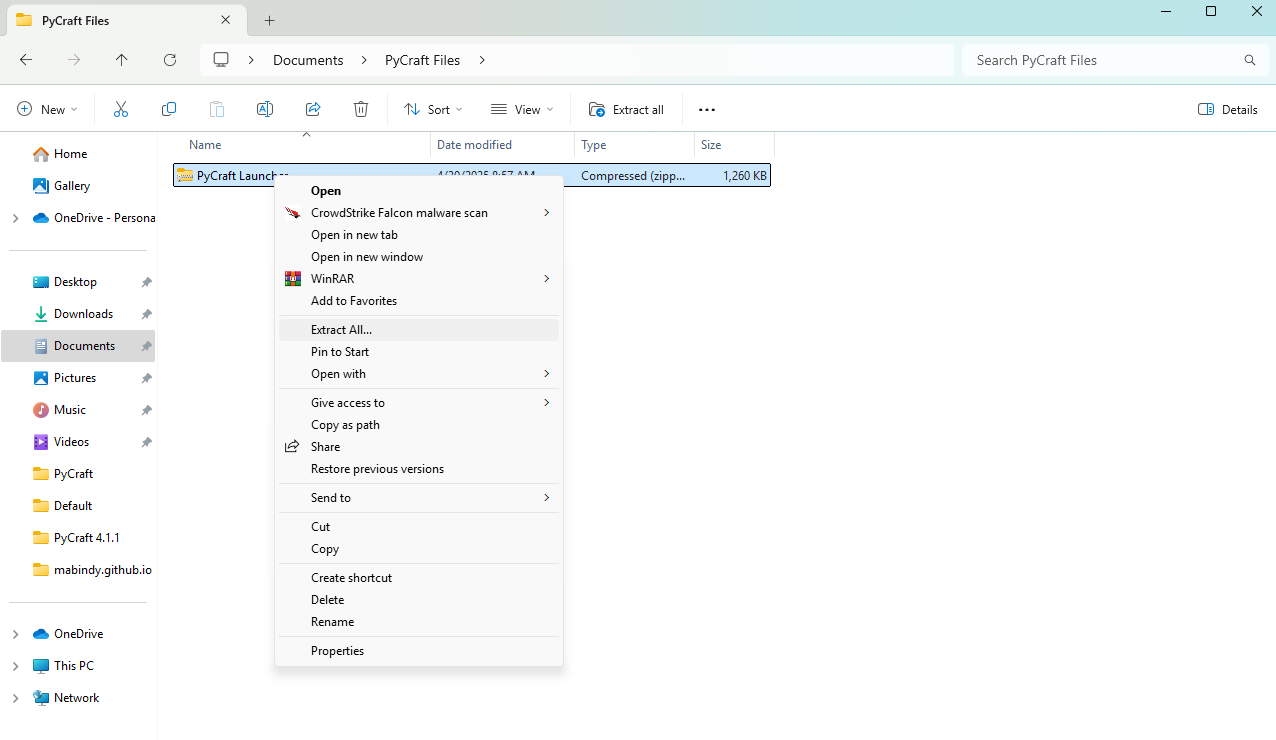1276x740 pixels.
Task: Choose Open in the context menu
Action: coord(419,191)
